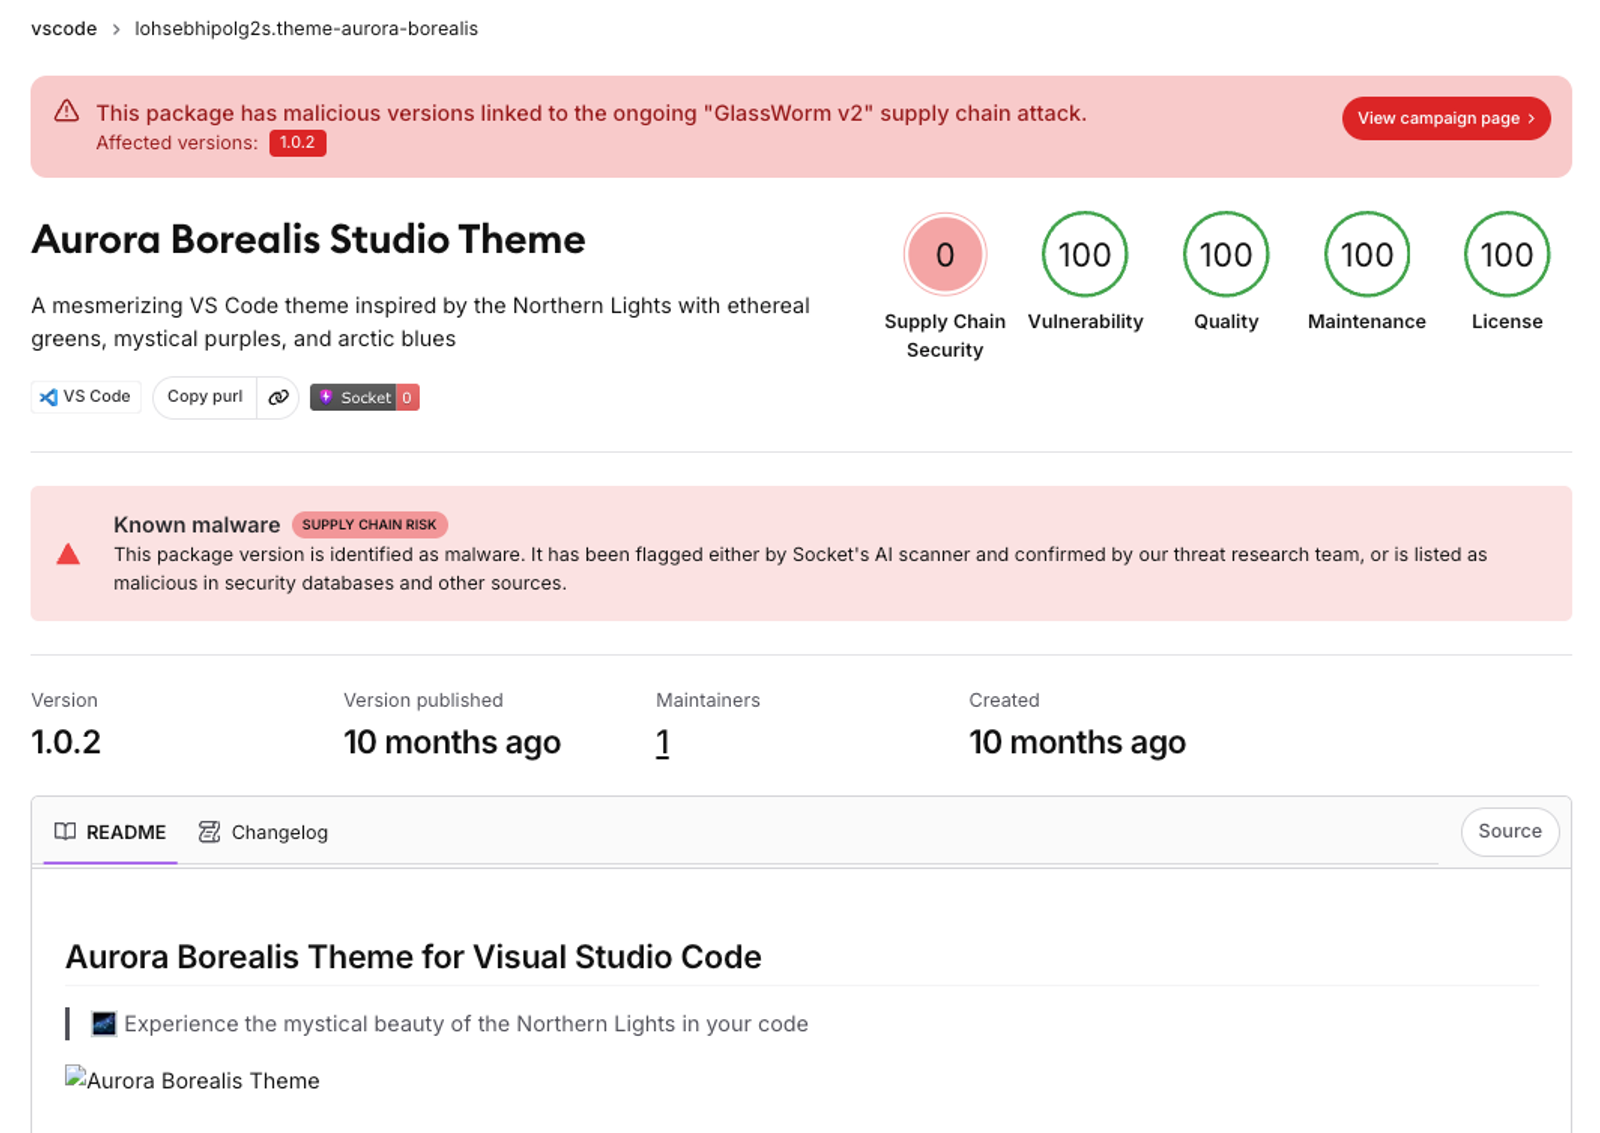Screen dimensions: 1600x1133
Task: Click the red Known malware triangle icon
Action: [x=68, y=554]
